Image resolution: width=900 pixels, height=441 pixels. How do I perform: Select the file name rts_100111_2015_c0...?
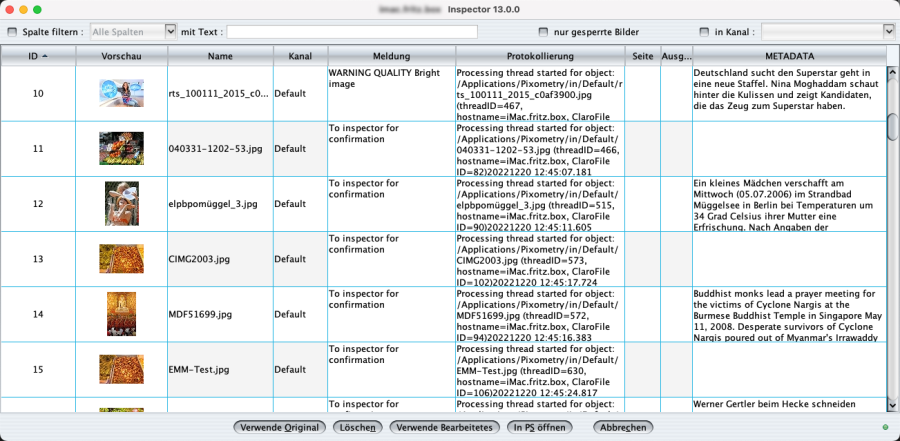[x=218, y=94]
